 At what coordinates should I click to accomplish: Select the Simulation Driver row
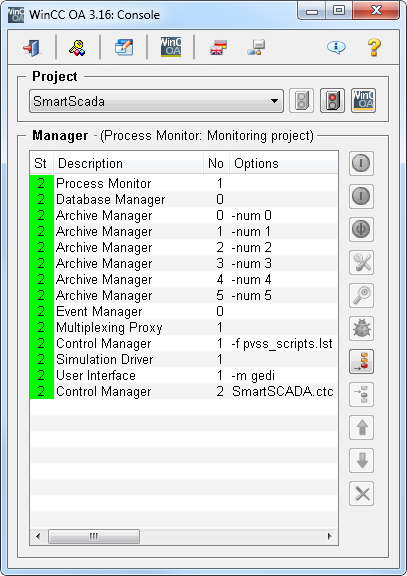pyautogui.click(x=184, y=359)
